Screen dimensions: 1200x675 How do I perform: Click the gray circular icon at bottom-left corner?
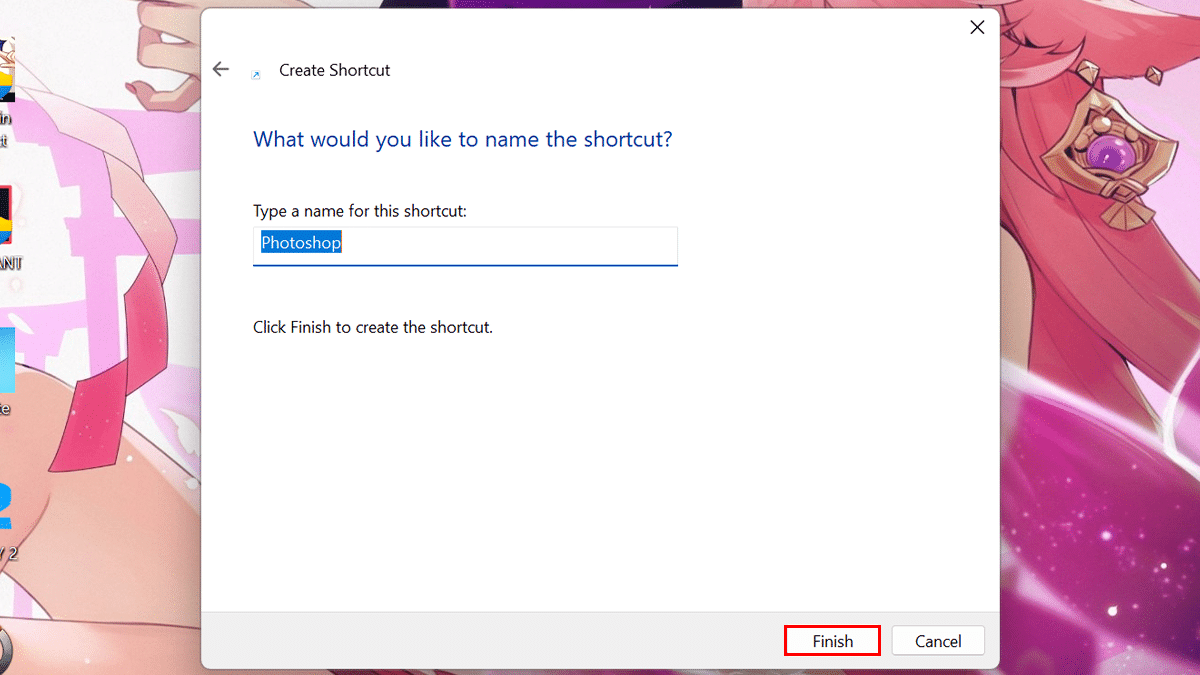(x=4, y=648)
